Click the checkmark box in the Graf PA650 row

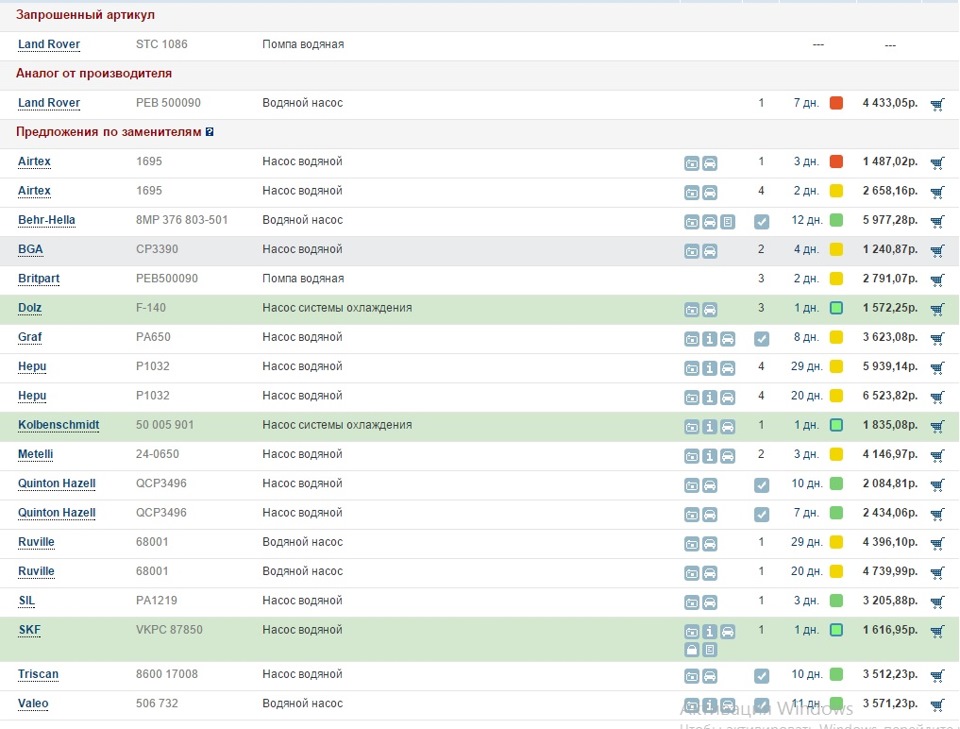click(x=761, y=339)
